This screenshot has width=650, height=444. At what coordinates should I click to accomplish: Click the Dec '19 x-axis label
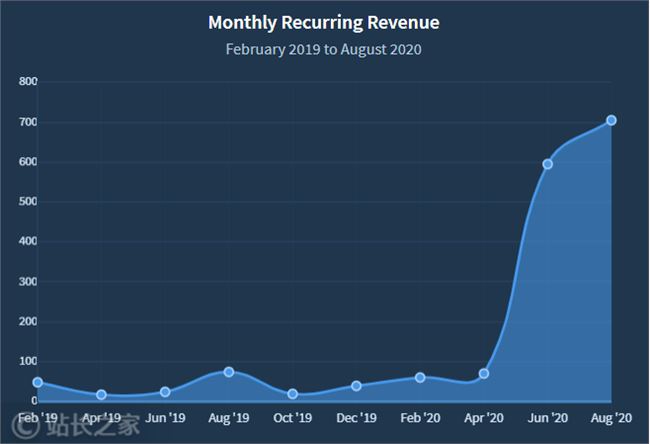(357, 418)
